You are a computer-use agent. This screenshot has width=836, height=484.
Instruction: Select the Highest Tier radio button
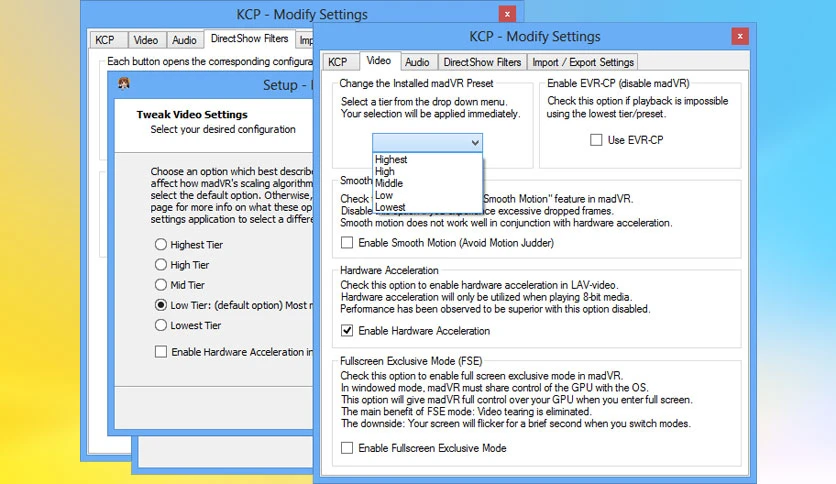160,244
